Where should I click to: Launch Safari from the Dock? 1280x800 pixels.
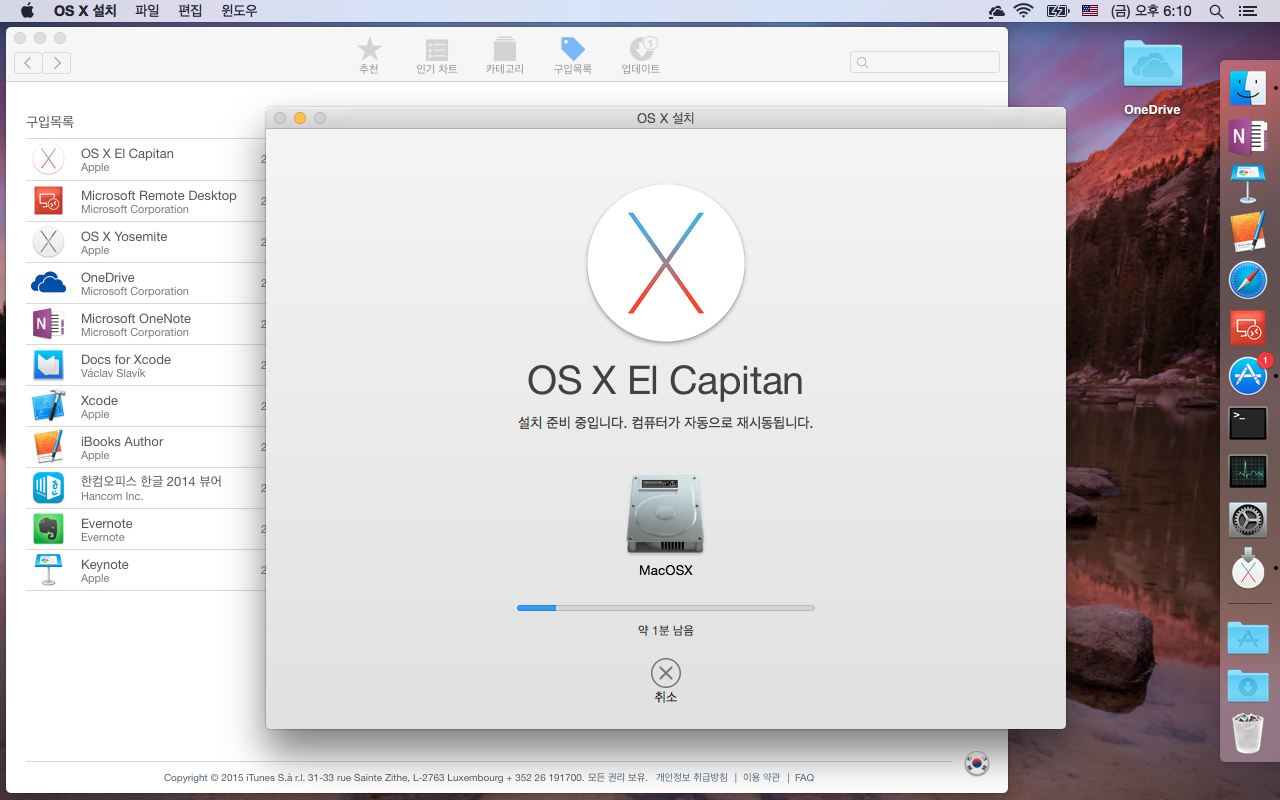click(1248, 280)
